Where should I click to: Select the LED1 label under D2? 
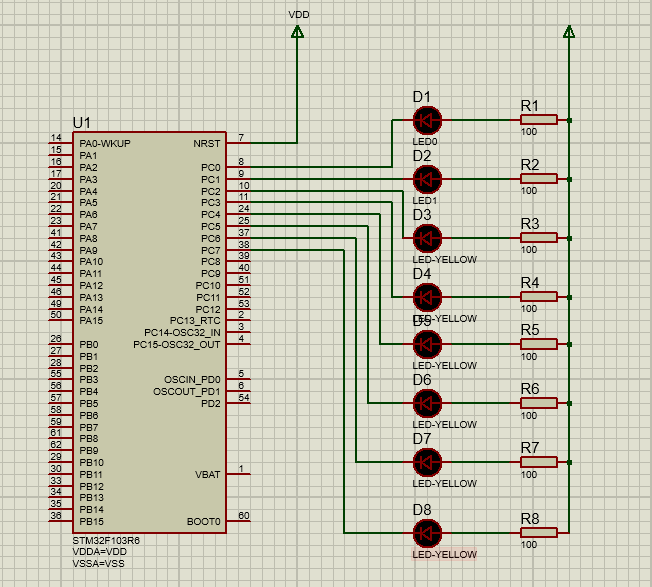coord(425,201)
